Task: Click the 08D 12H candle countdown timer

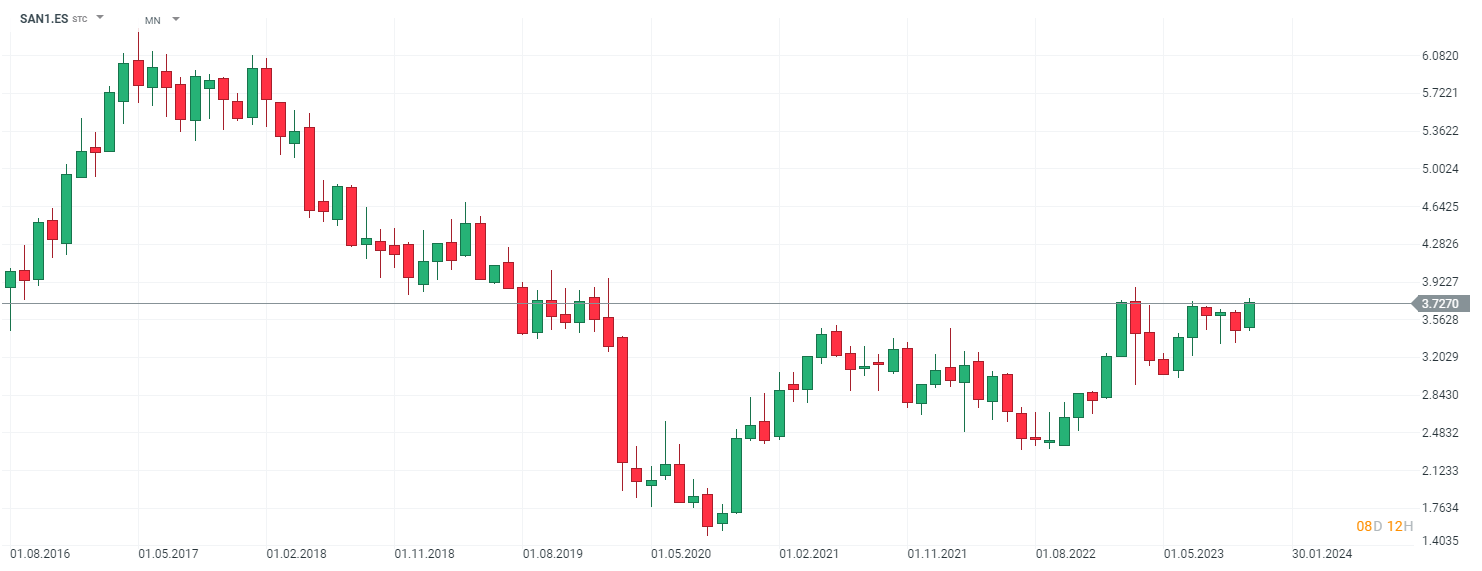Action: point(1384,526)
